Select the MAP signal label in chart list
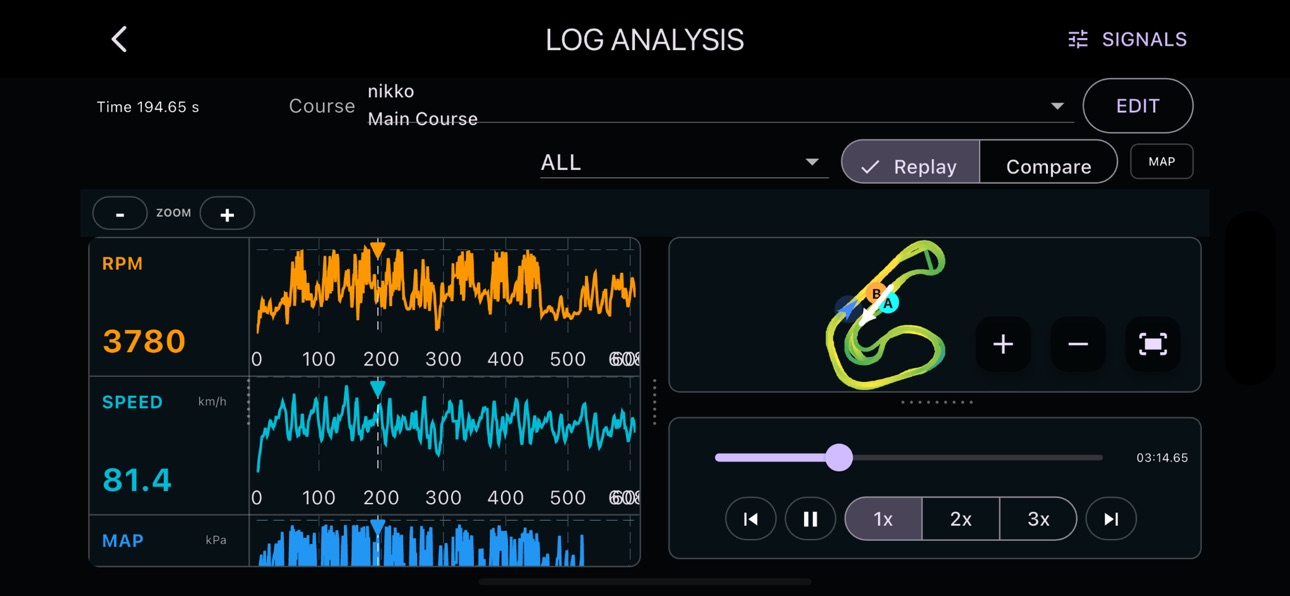 tap(123, 541)
